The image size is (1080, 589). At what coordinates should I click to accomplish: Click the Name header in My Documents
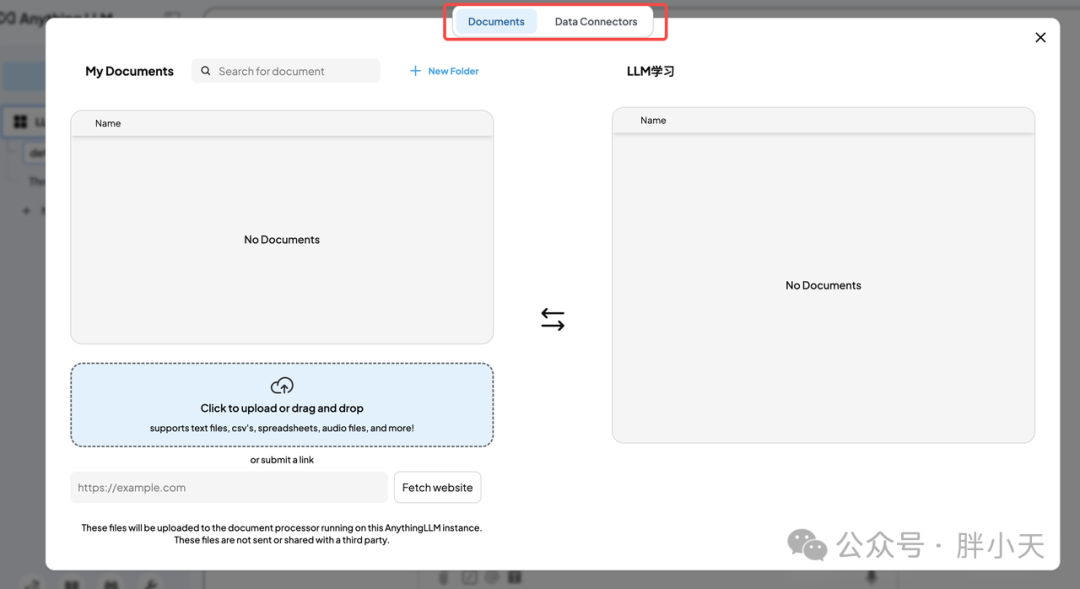point(108,123)
